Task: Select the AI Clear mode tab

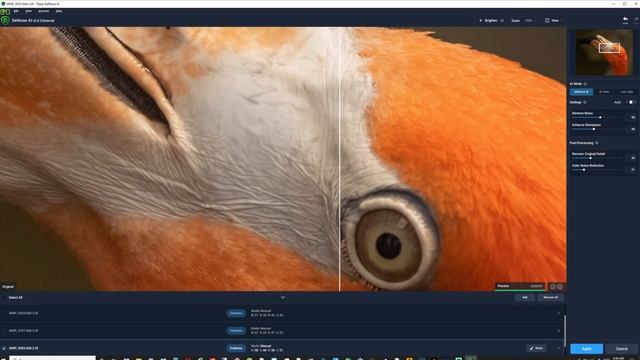Action: click(604, 92)
